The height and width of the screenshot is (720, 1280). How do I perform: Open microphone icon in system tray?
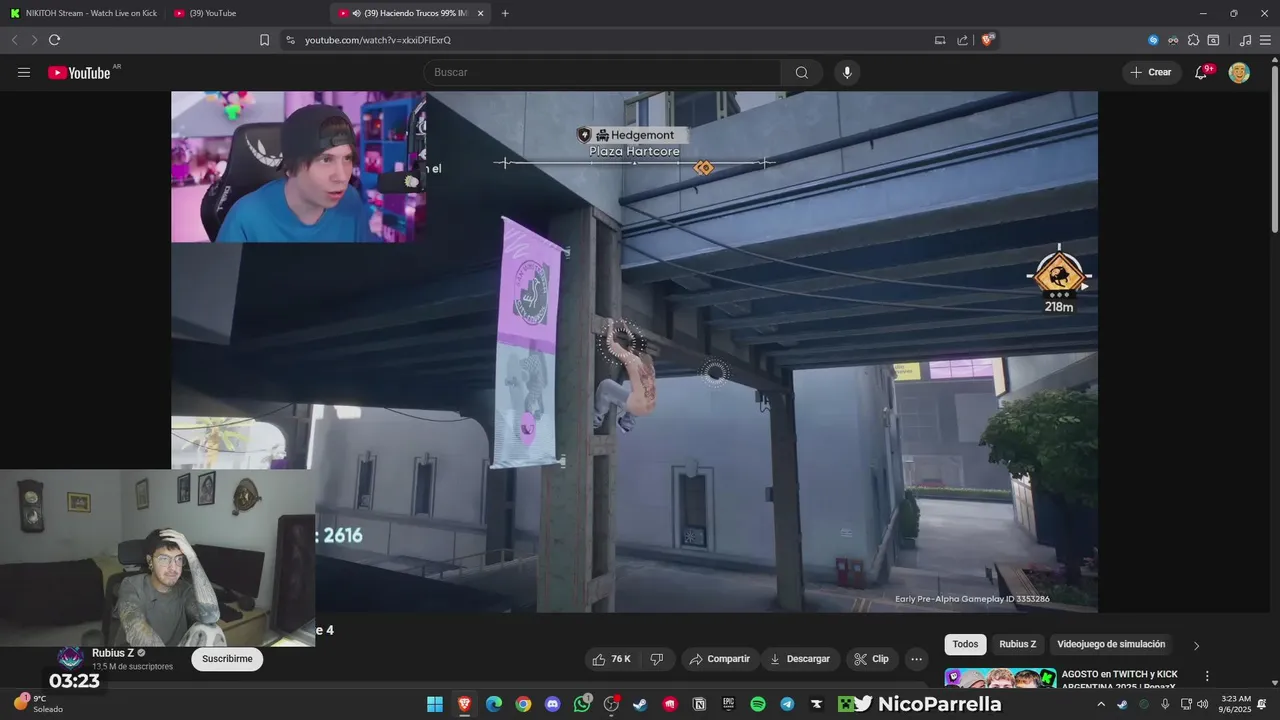point(1165,704)
